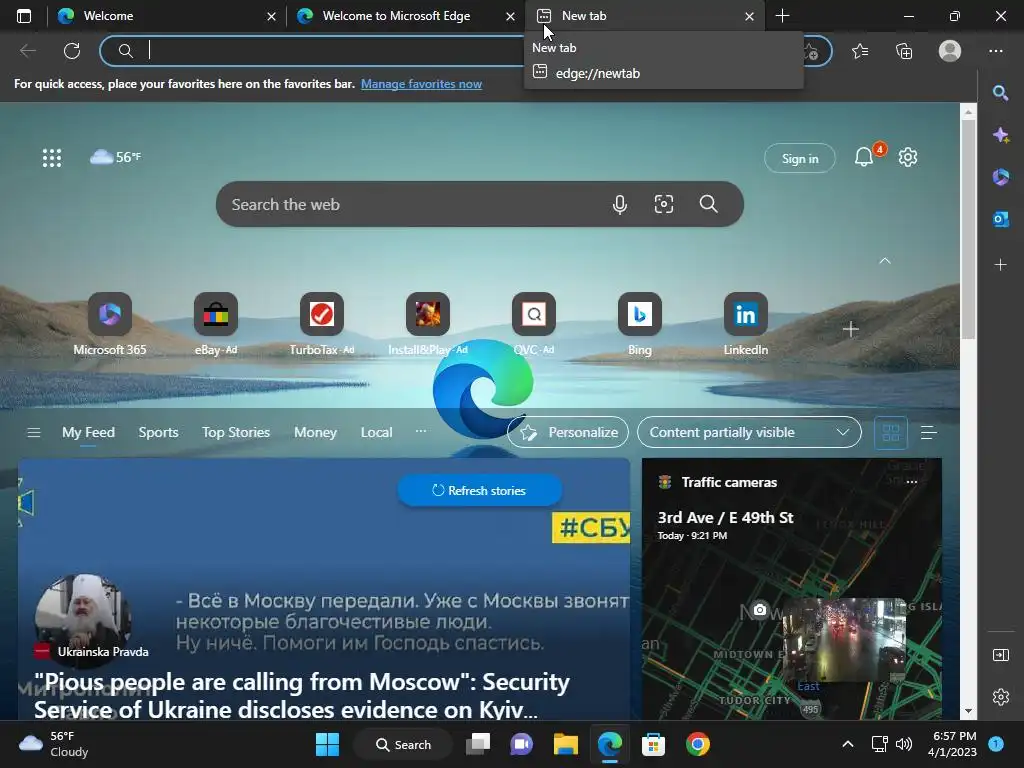Open the eBay quick link tile
Screen dimensions: 1024x768
(216, 325)
